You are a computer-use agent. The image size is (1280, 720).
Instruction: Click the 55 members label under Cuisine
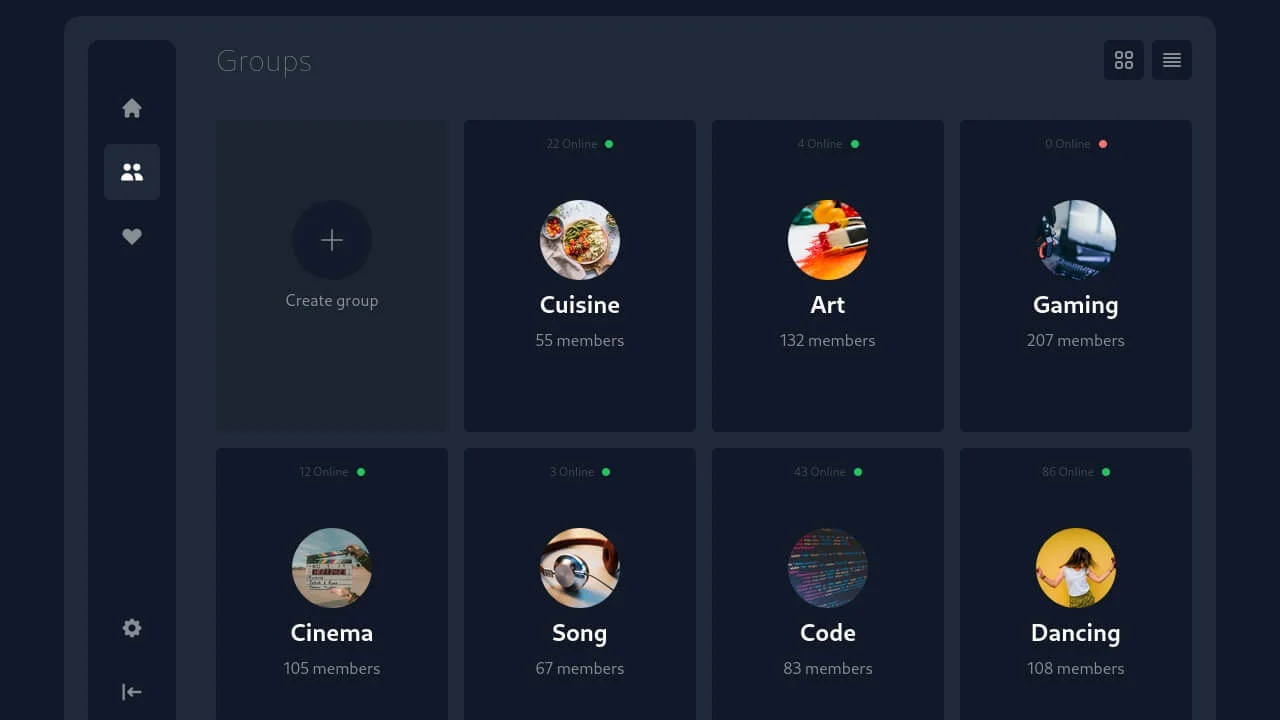click(580, 340)
